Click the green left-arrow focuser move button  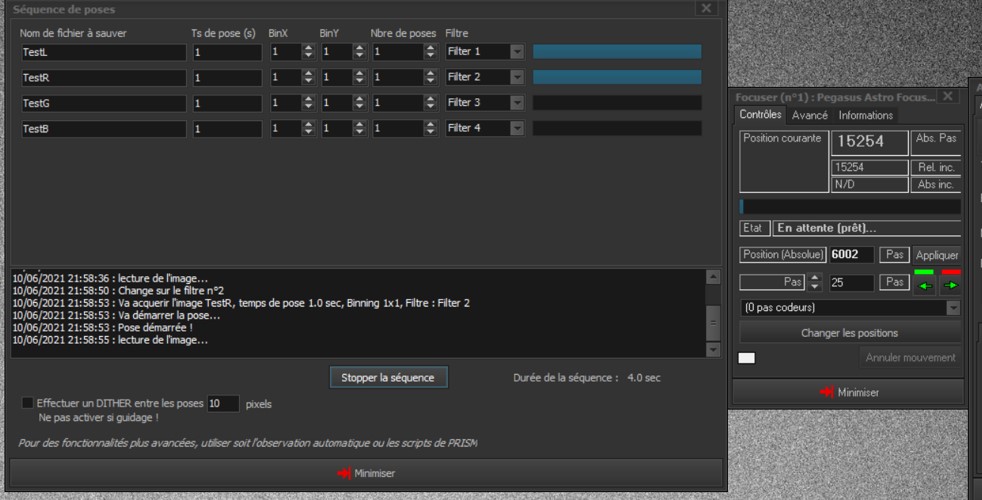coord(924,285)
